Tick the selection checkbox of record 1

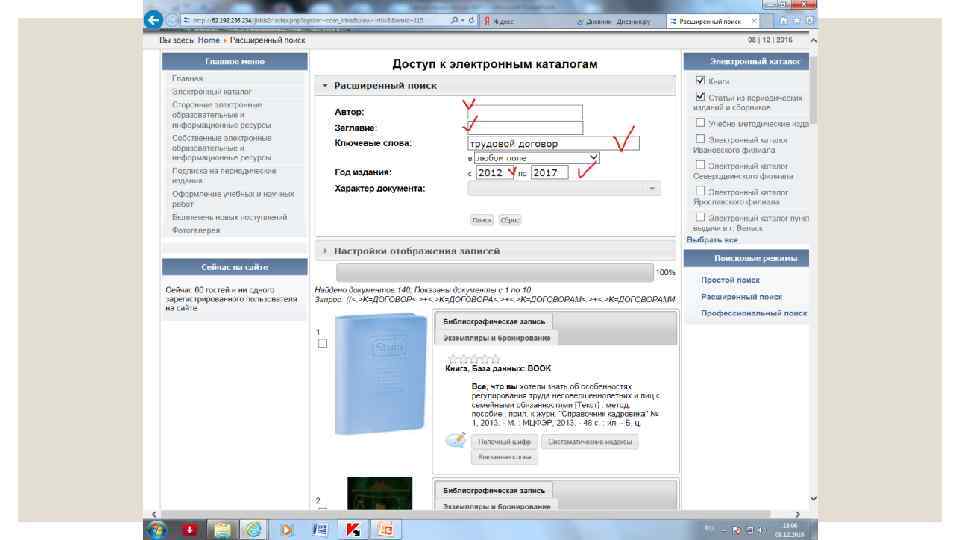[x=323, y=343]
